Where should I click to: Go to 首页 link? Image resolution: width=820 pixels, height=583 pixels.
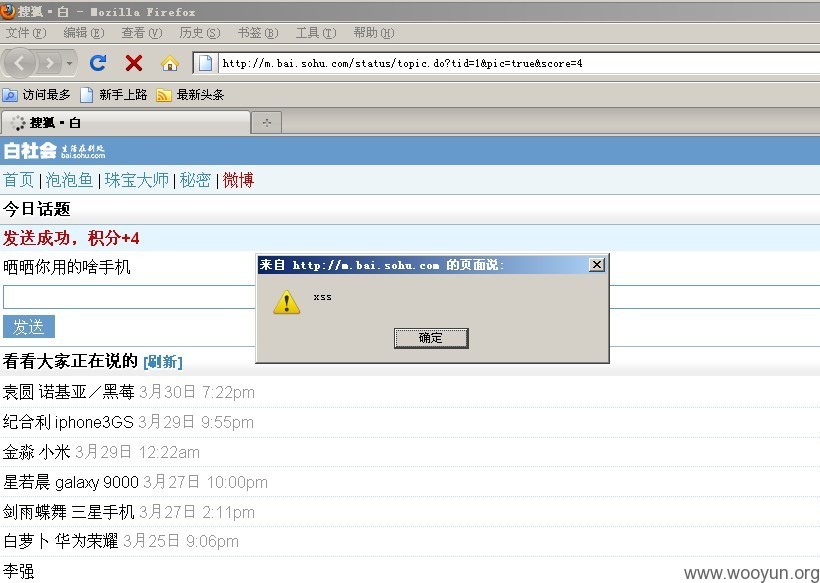[x=19, y=180]
